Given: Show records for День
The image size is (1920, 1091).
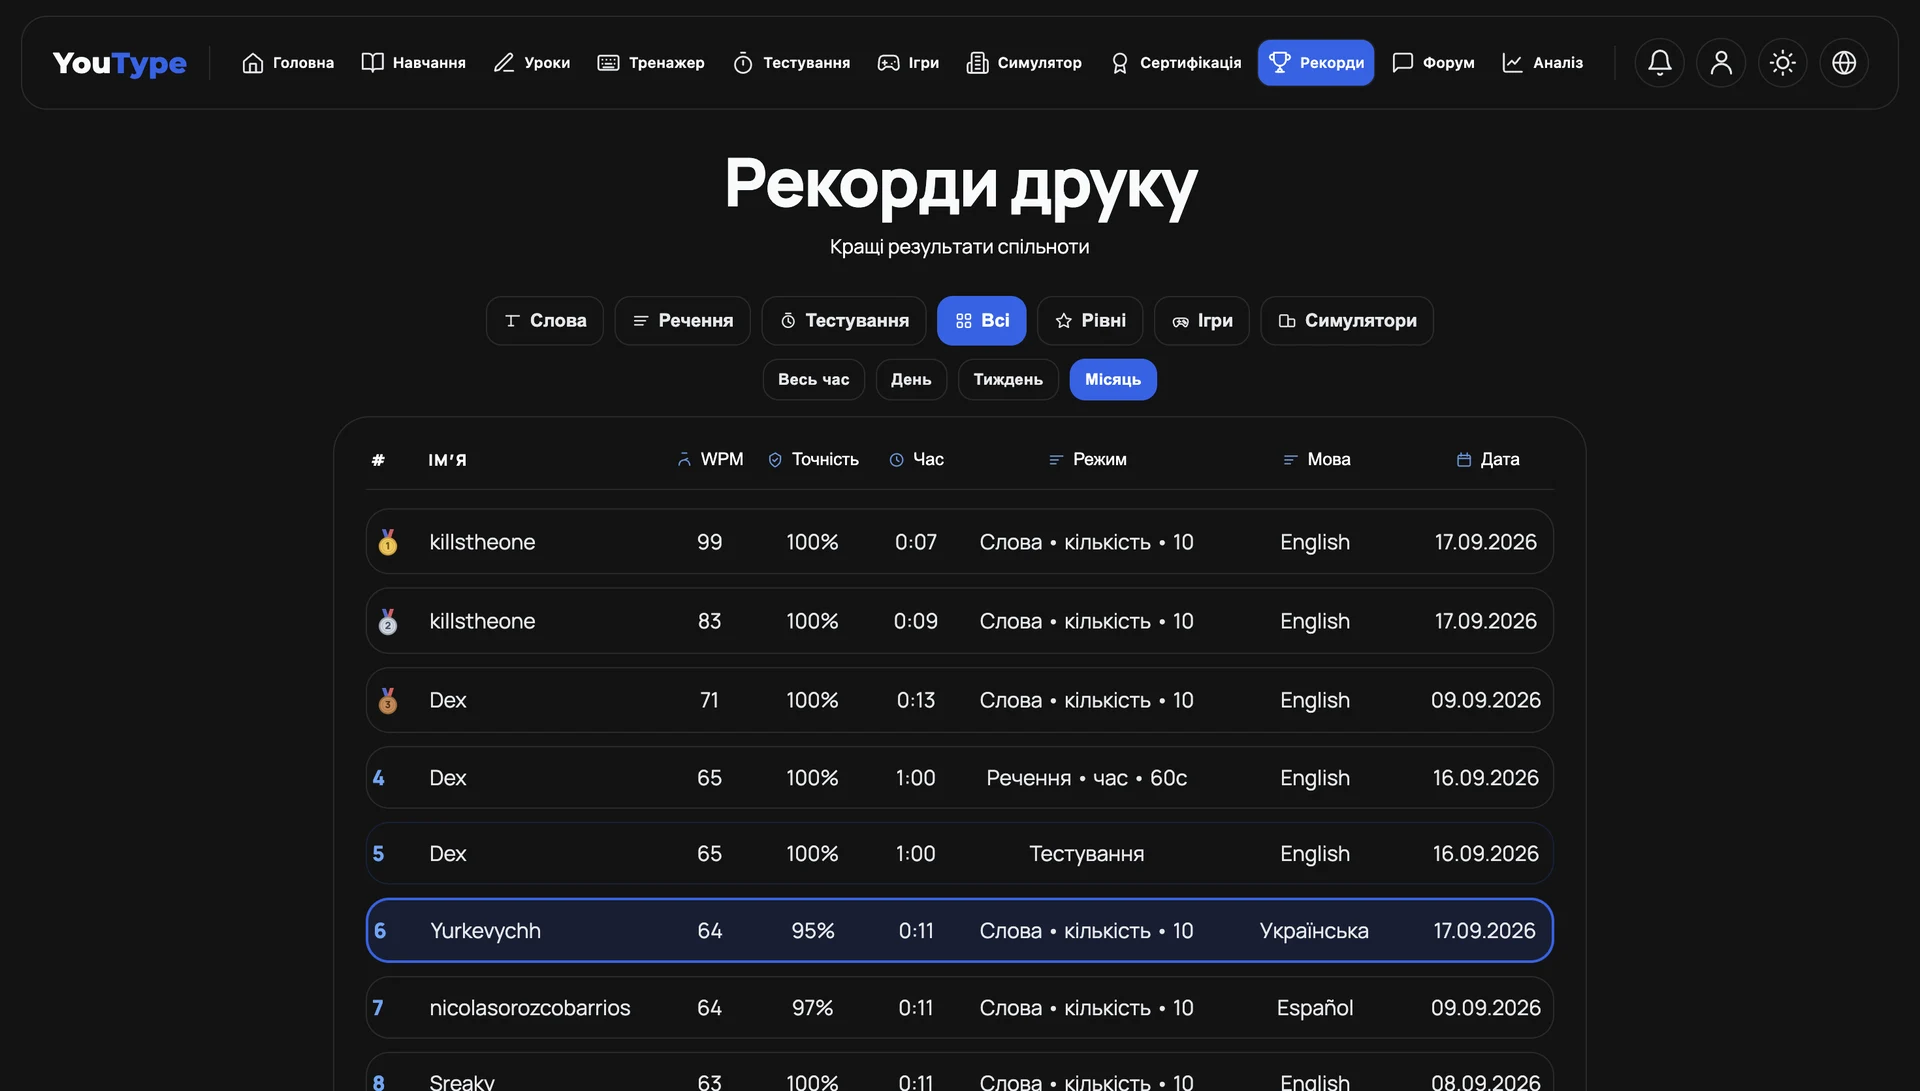Looking at the screenshot, I should coord(911,380).
